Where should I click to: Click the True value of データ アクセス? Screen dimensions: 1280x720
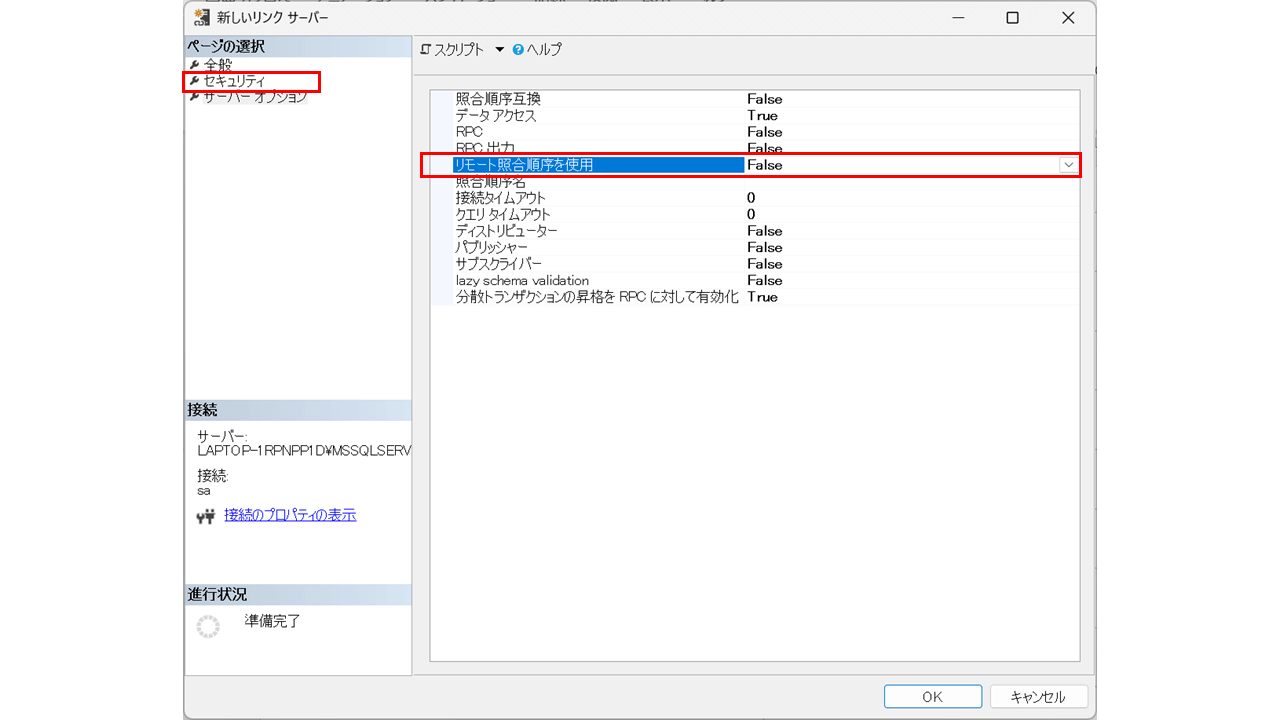tap(762, 116)
